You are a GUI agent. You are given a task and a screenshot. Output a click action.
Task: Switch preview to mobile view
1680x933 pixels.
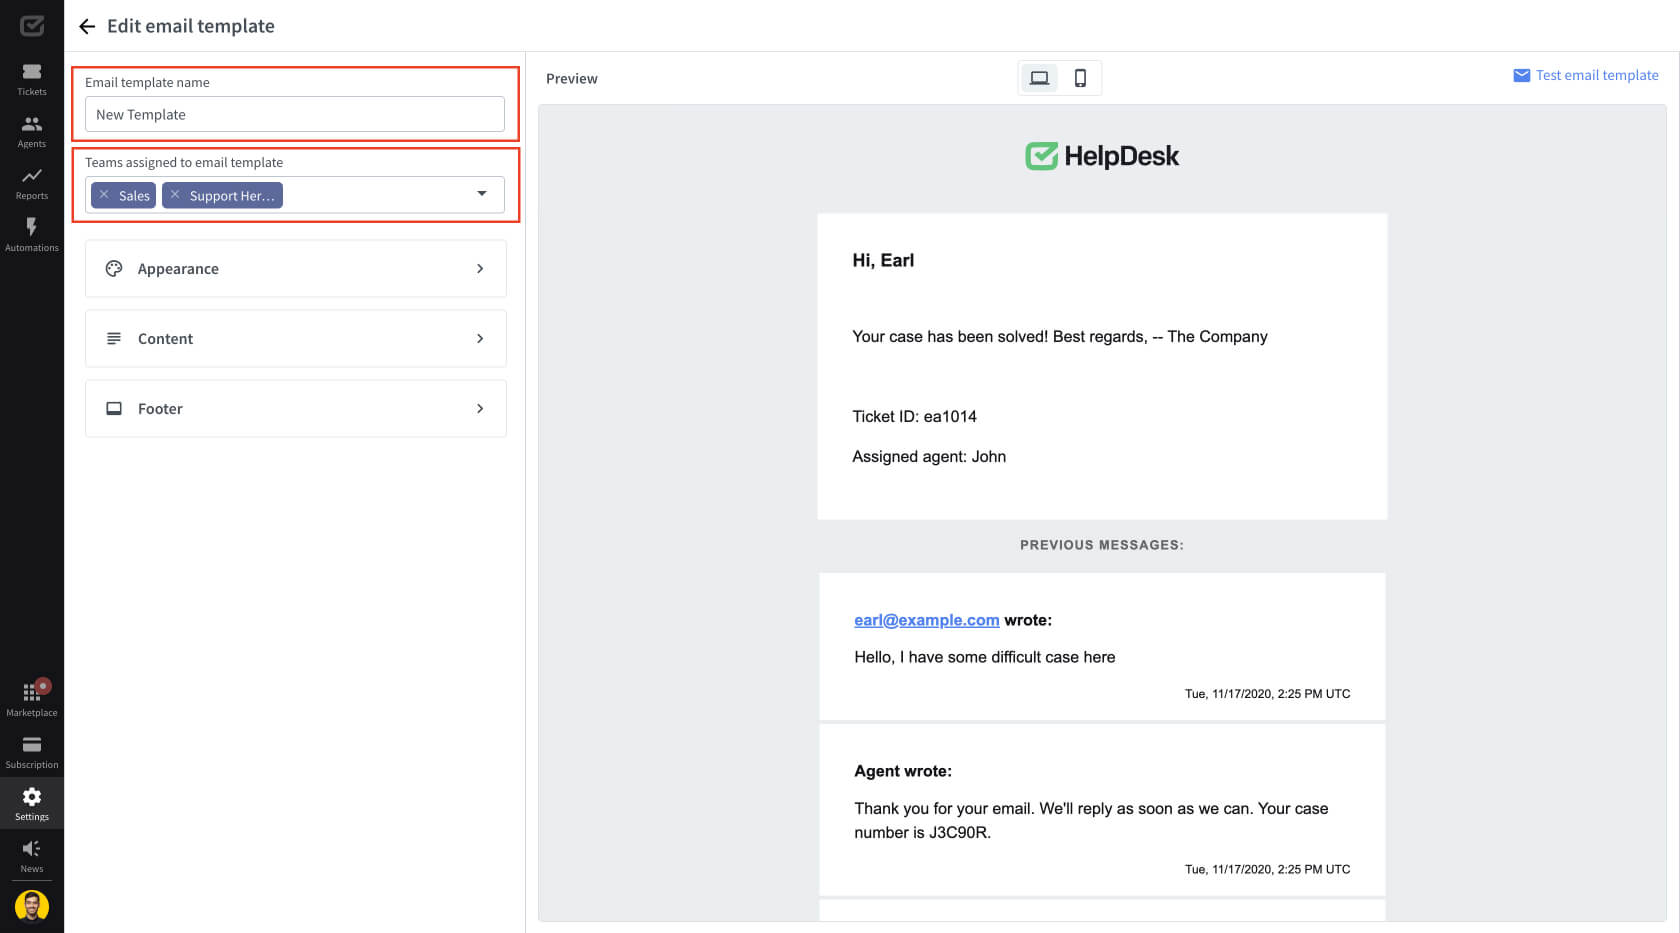tap(1080, 78)
